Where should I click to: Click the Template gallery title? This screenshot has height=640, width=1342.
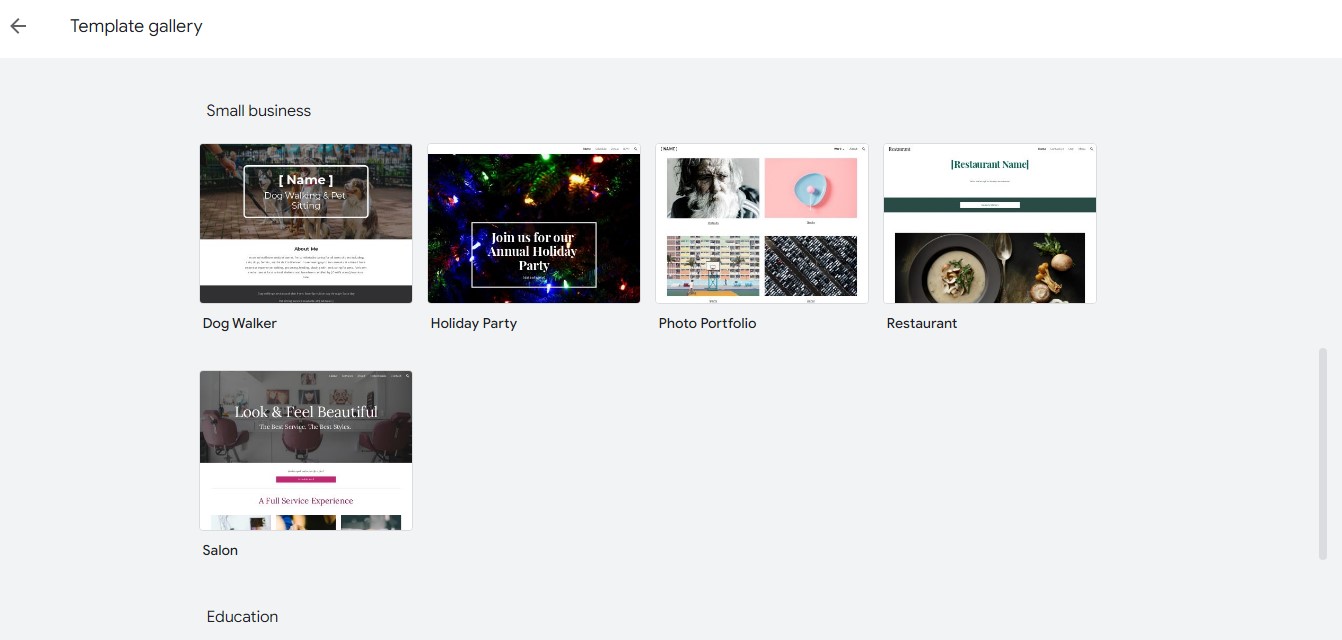click(x=136, y=26)
